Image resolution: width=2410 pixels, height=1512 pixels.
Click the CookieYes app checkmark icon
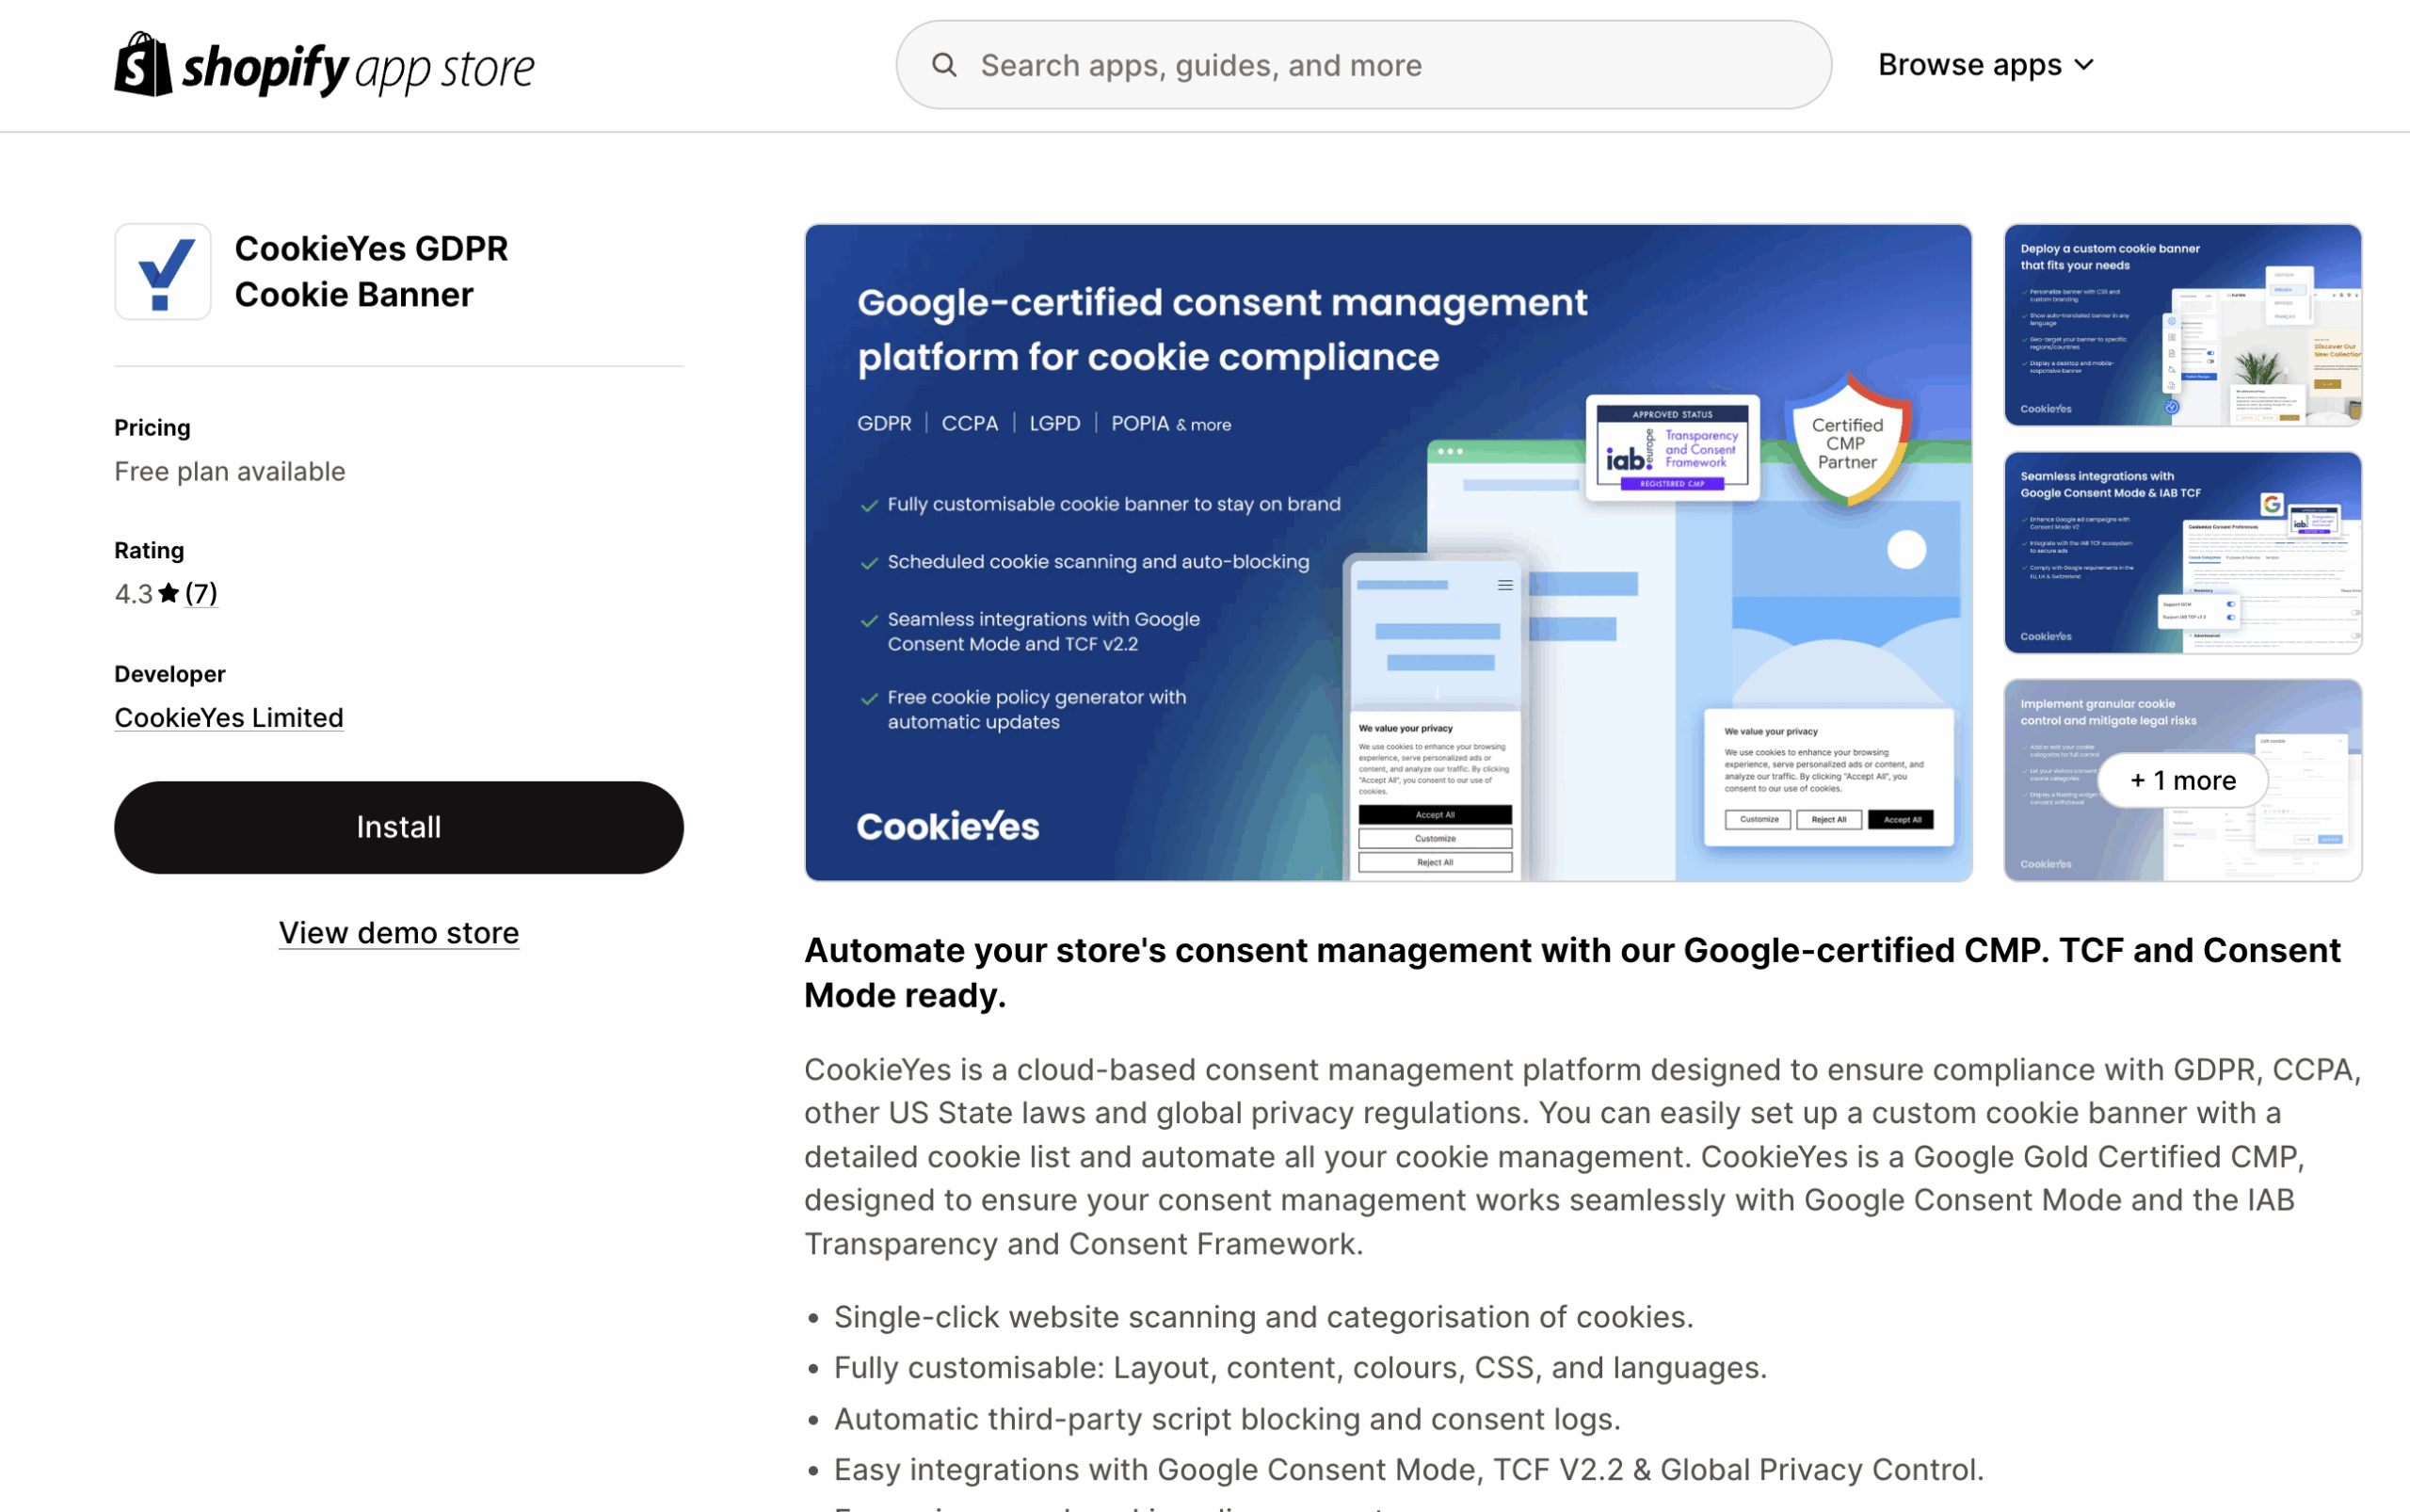[163, 271]
